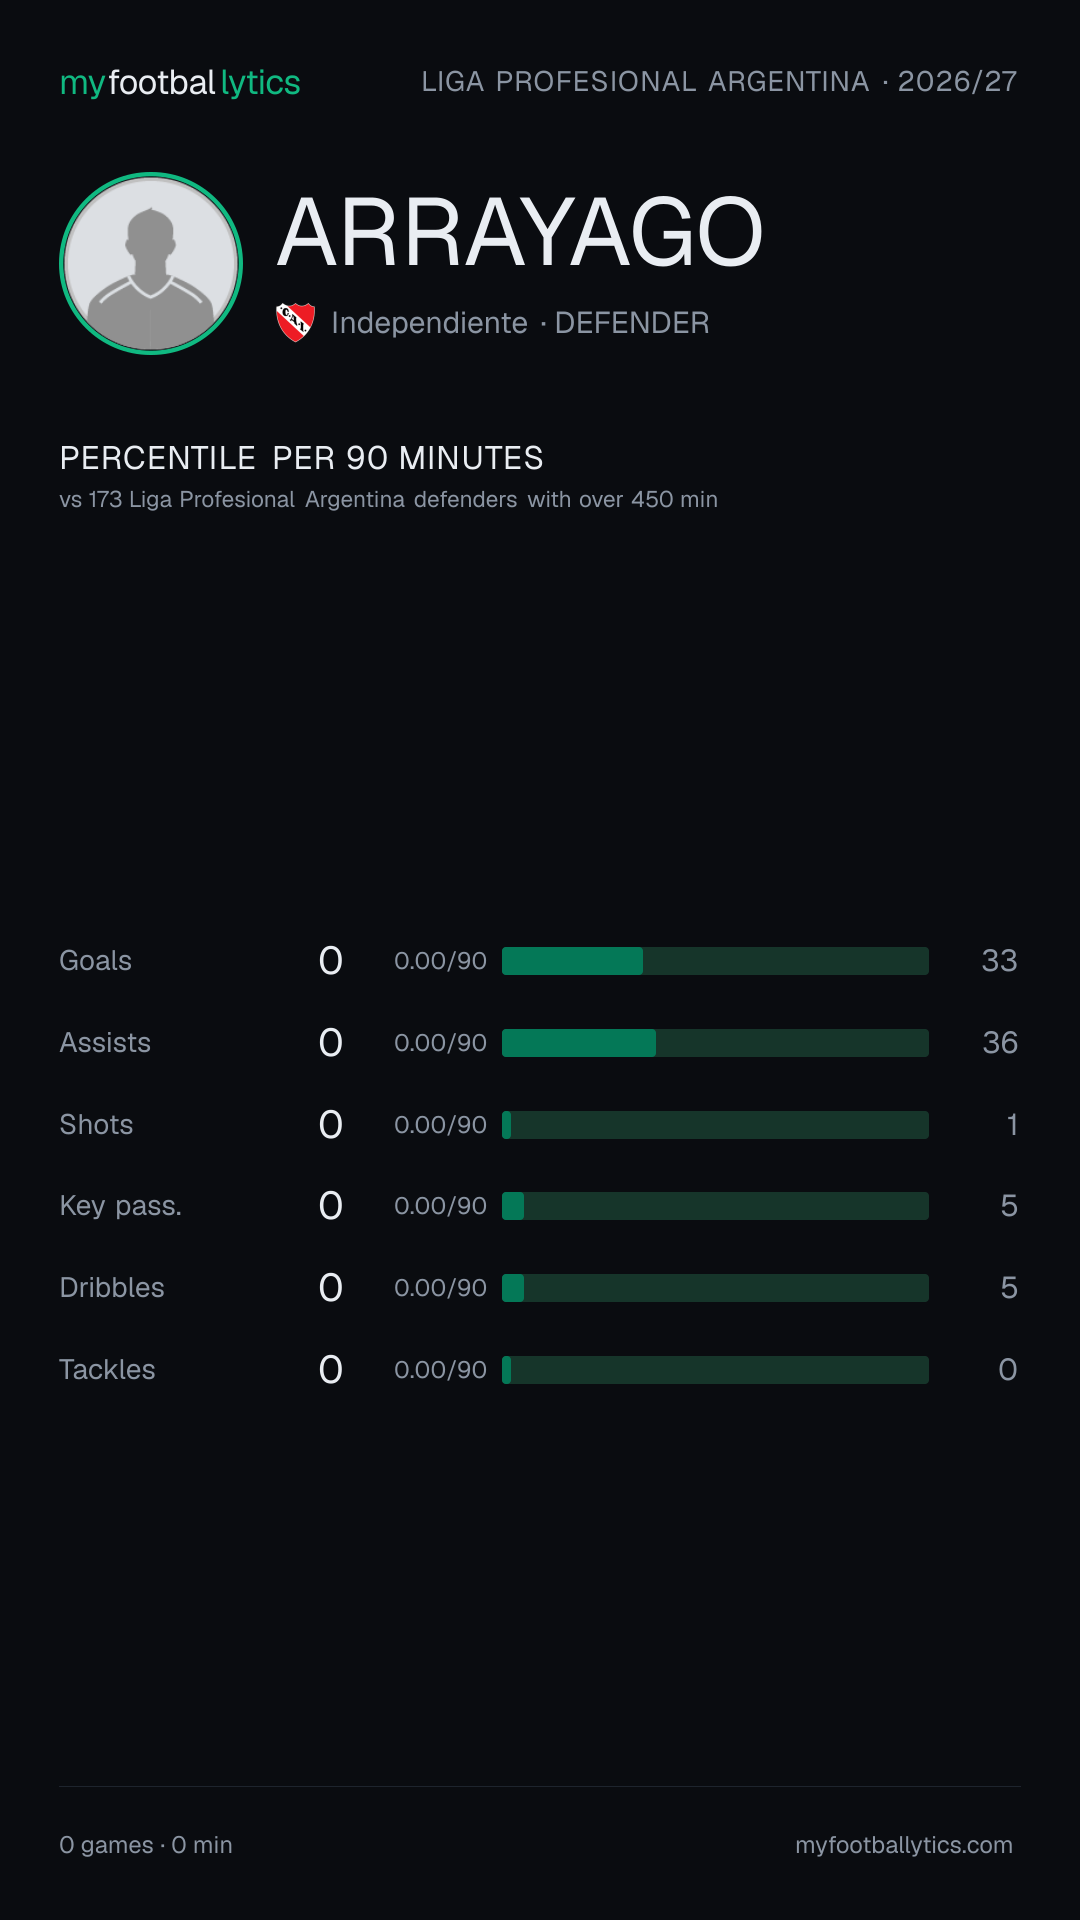The image size is (1080, 1920).
Task: Click the Independiente club crest
Action: 295,322
